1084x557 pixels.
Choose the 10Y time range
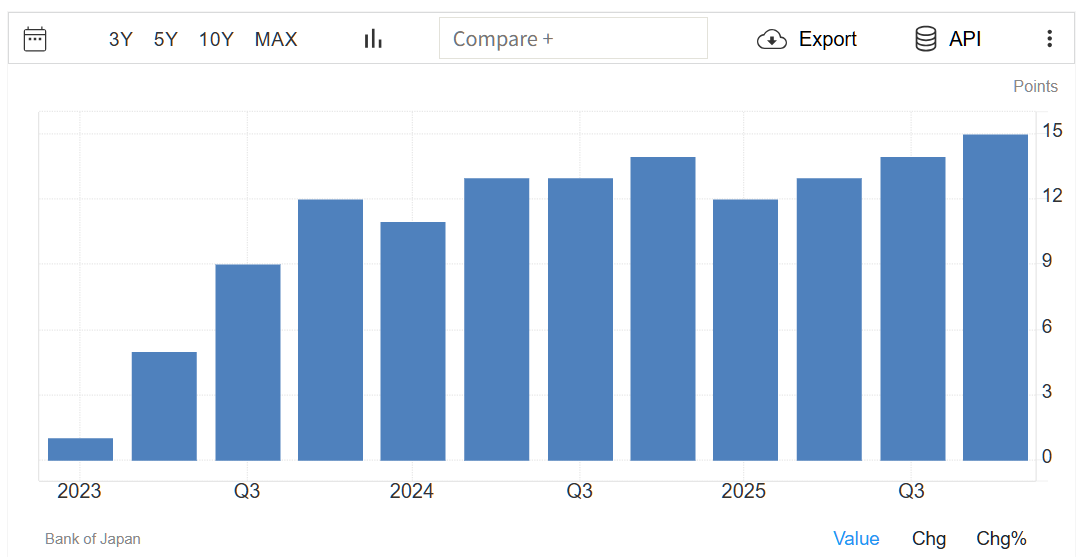pos(216,39)
